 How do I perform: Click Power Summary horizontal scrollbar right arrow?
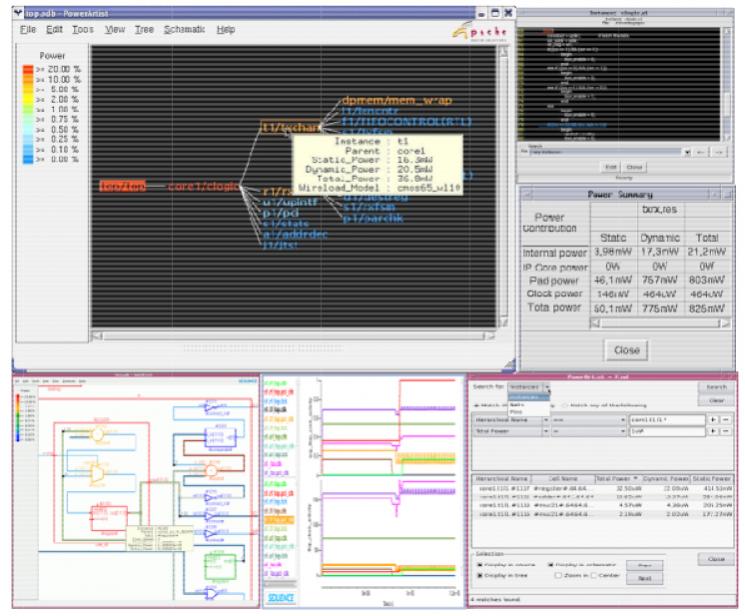coord(725,323)
